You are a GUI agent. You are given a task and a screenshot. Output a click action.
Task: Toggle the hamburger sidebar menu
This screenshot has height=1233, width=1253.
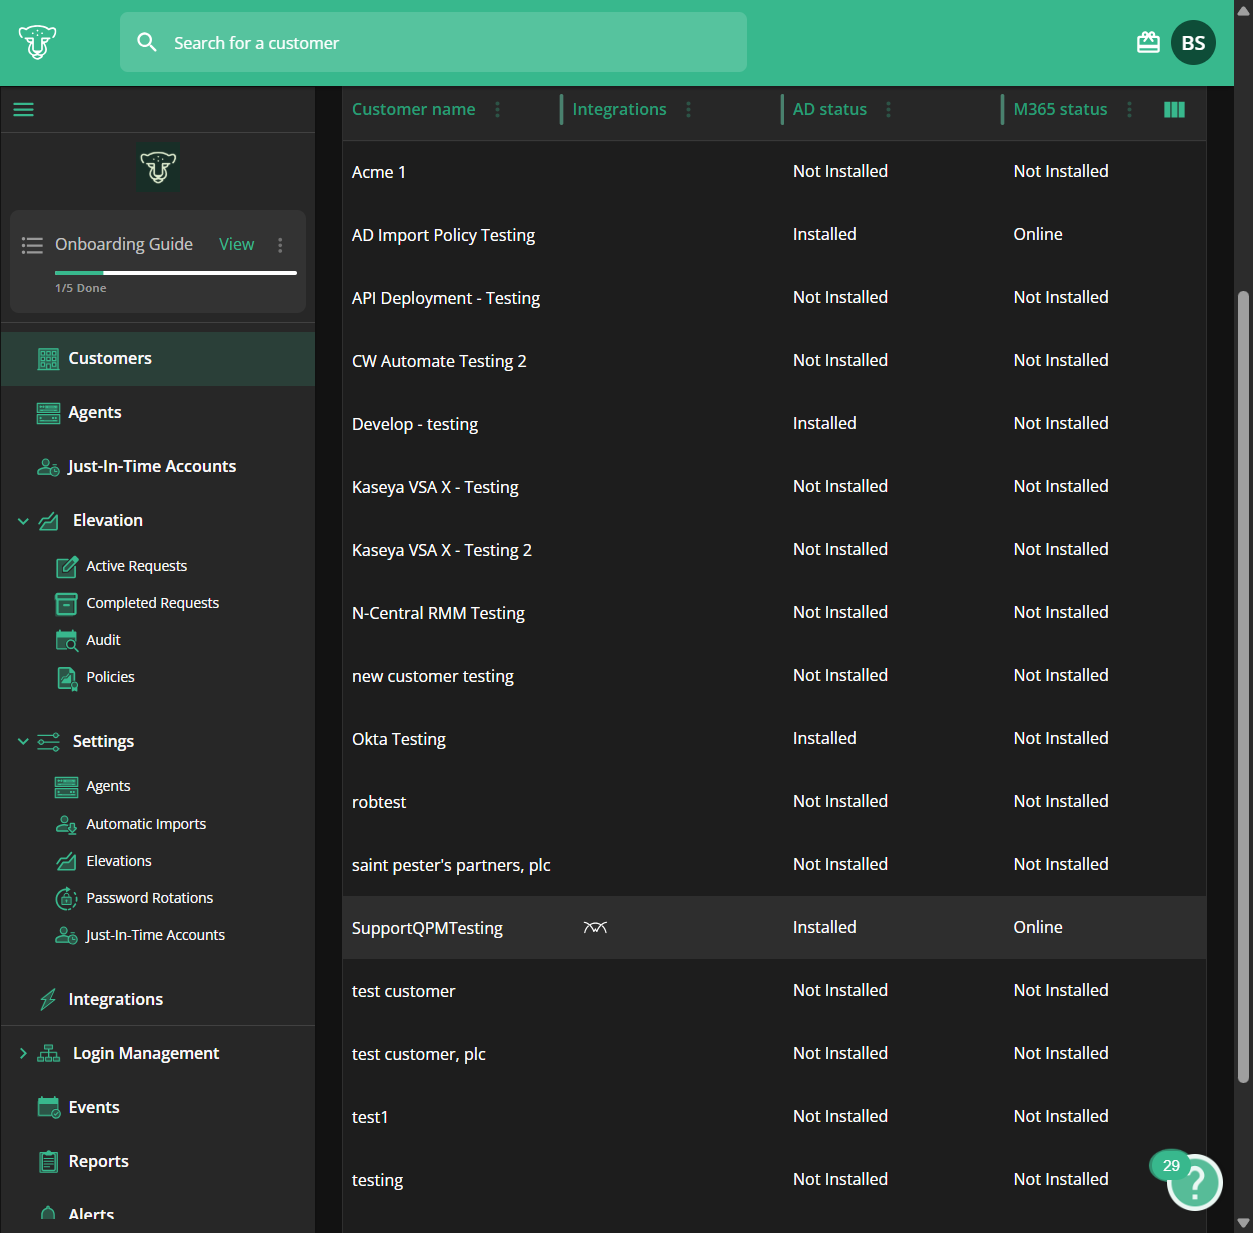(x=24, y=109)
